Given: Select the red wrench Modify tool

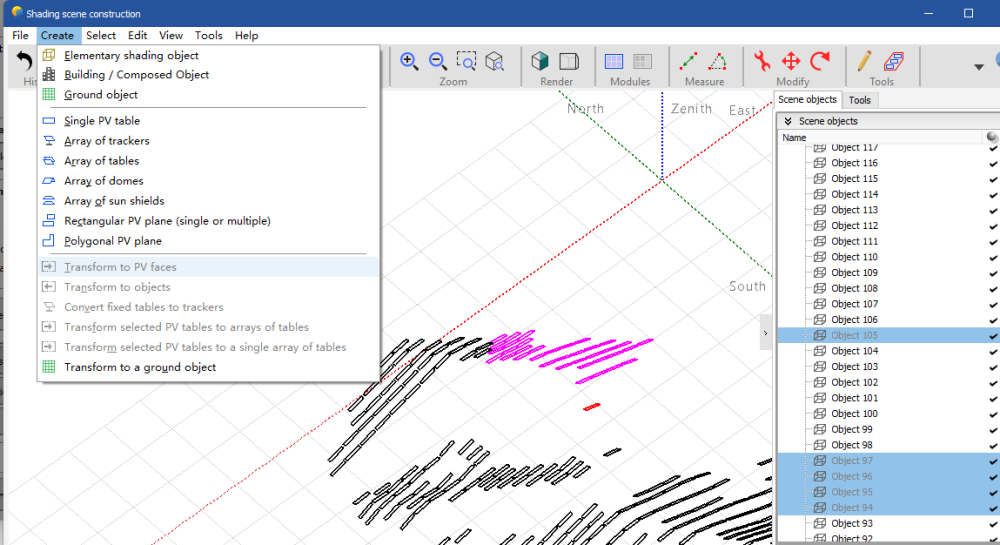Looking at the screenshot, I should pos(762,61).
